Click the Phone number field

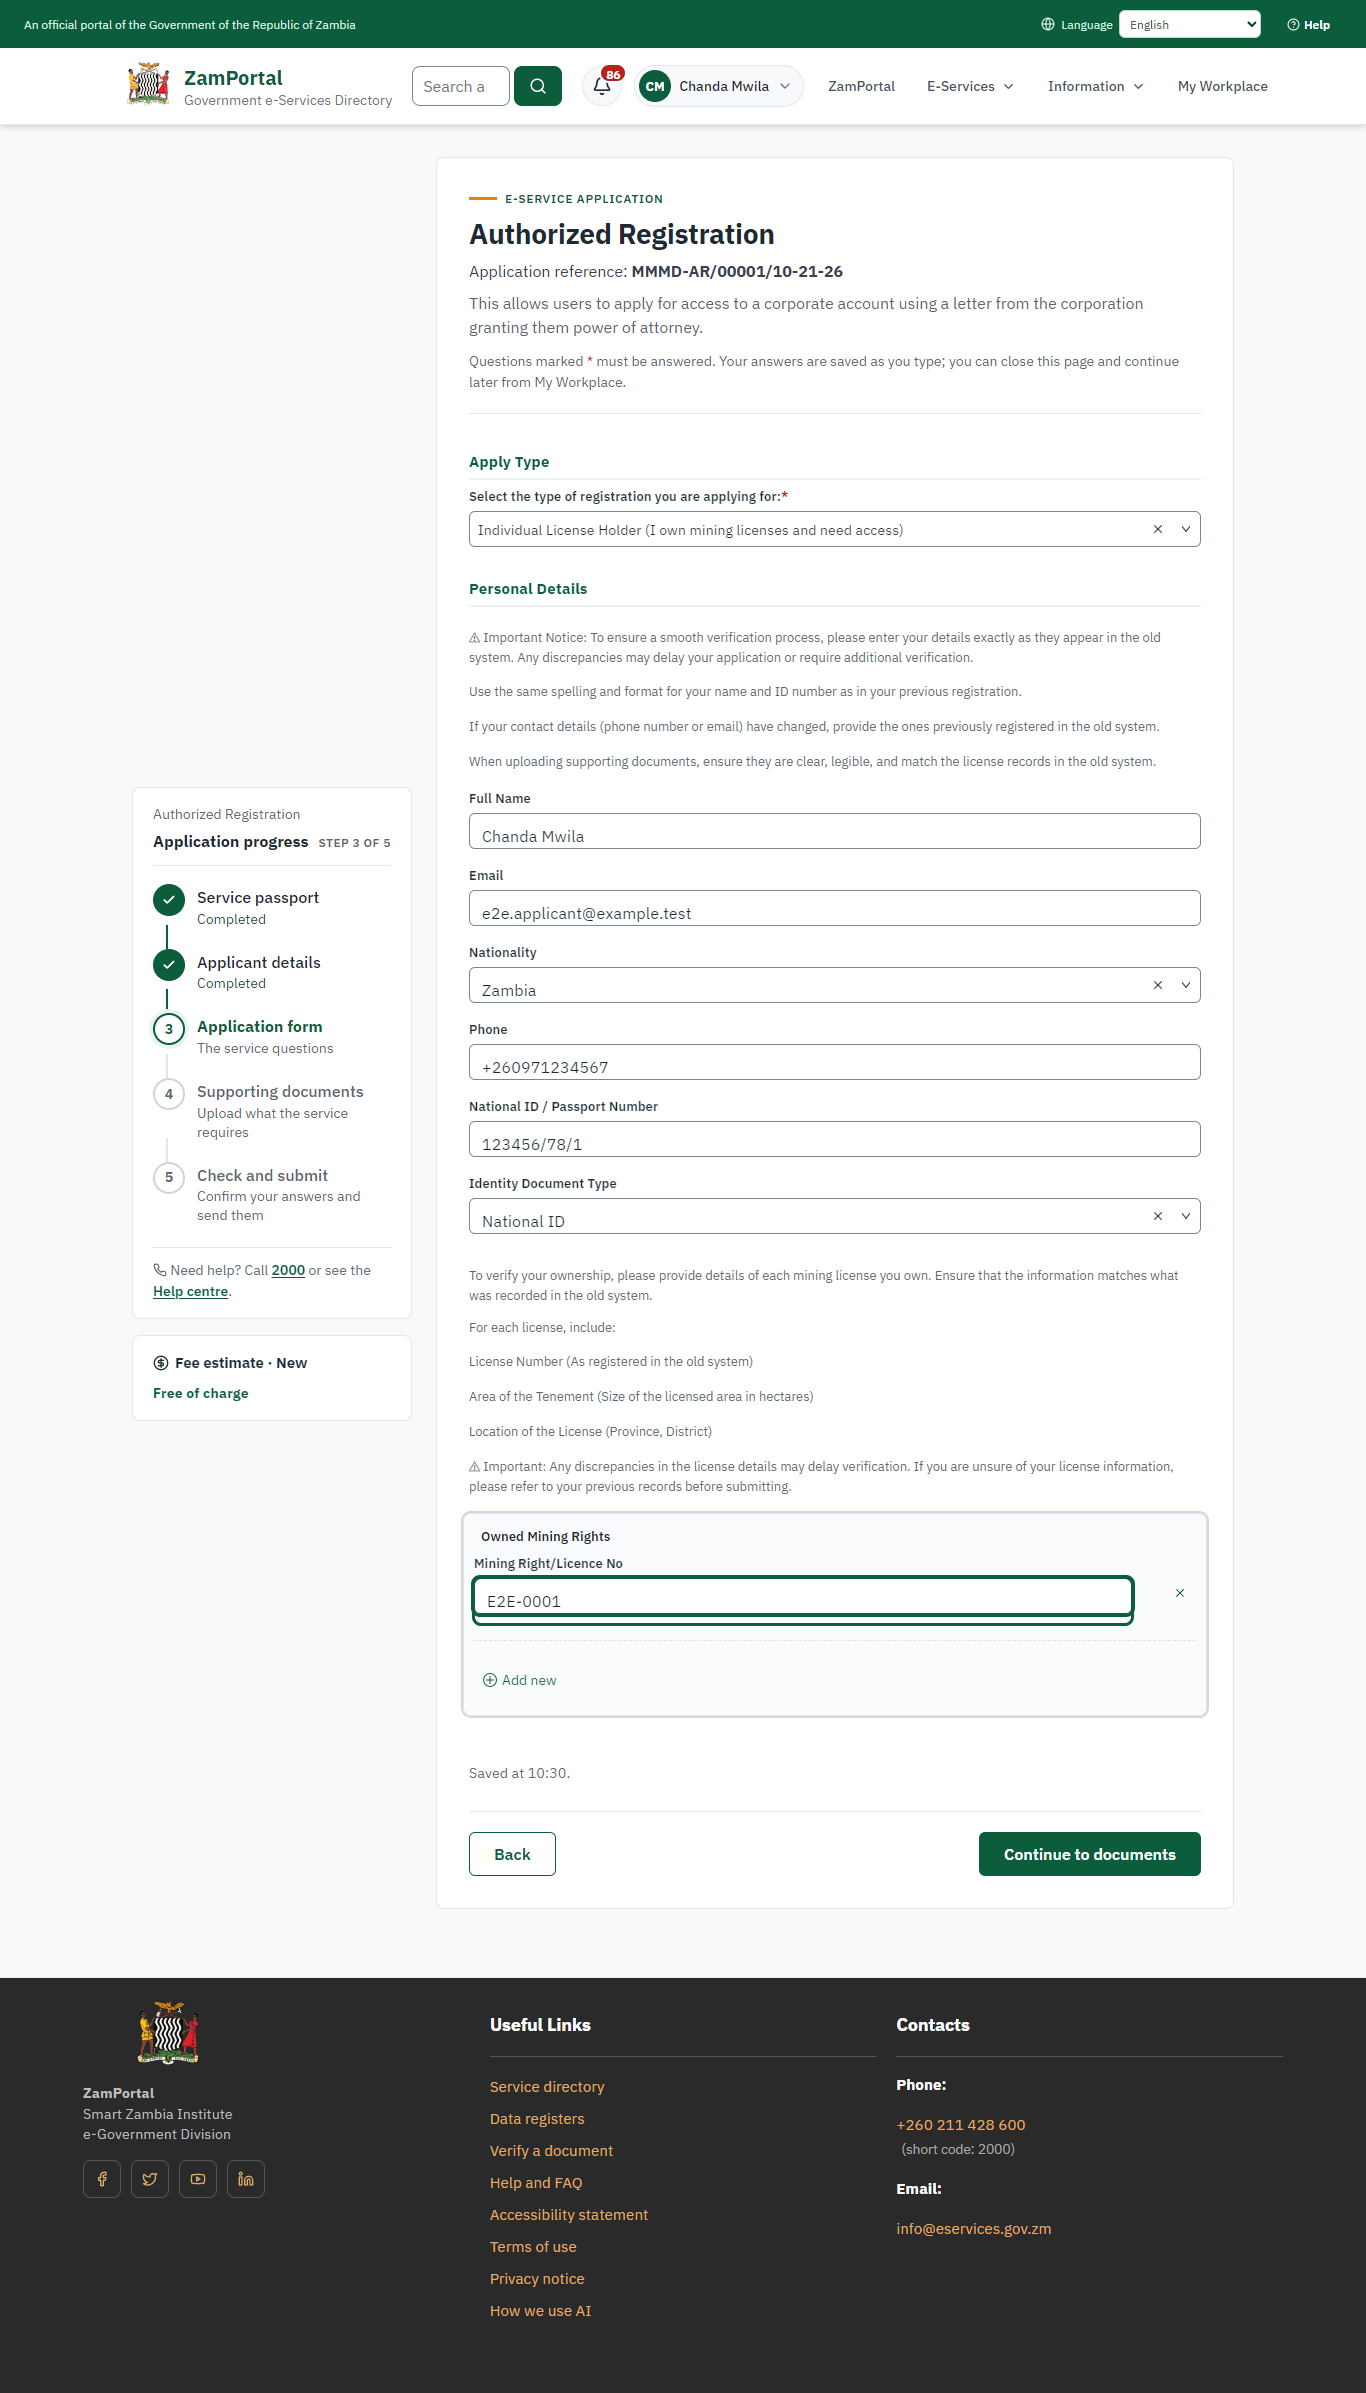[x=834, y=1062]
